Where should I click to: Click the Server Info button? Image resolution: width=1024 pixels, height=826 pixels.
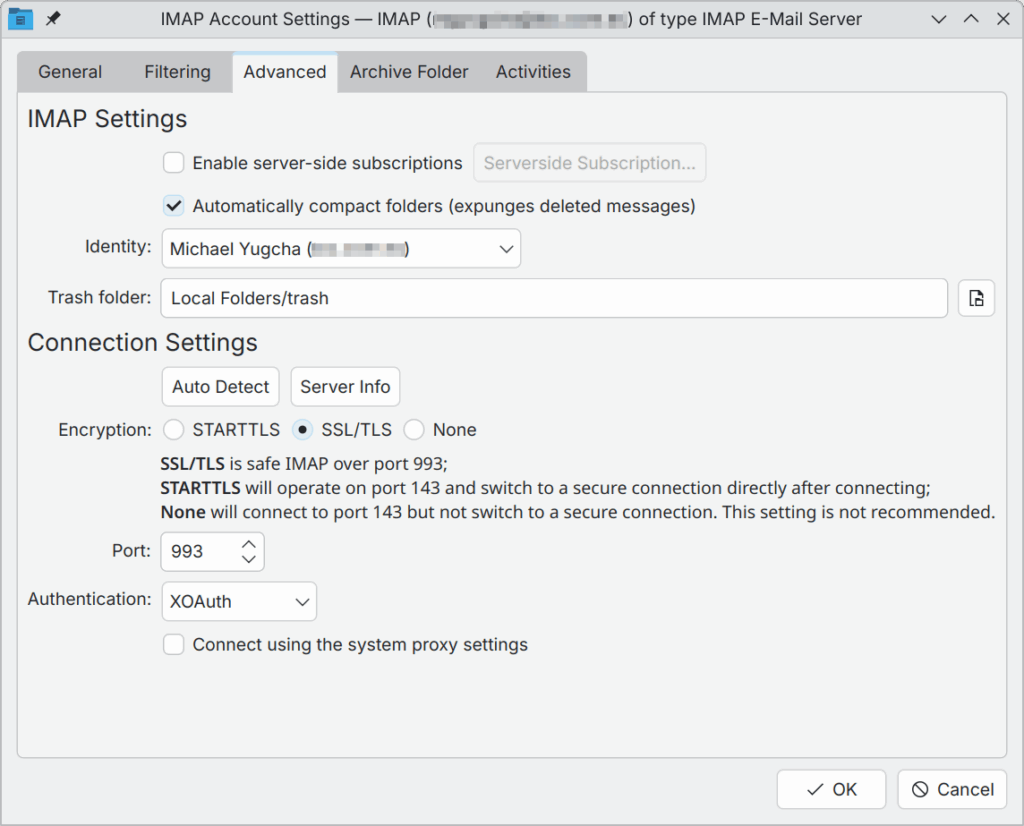[x=345, y=387]
